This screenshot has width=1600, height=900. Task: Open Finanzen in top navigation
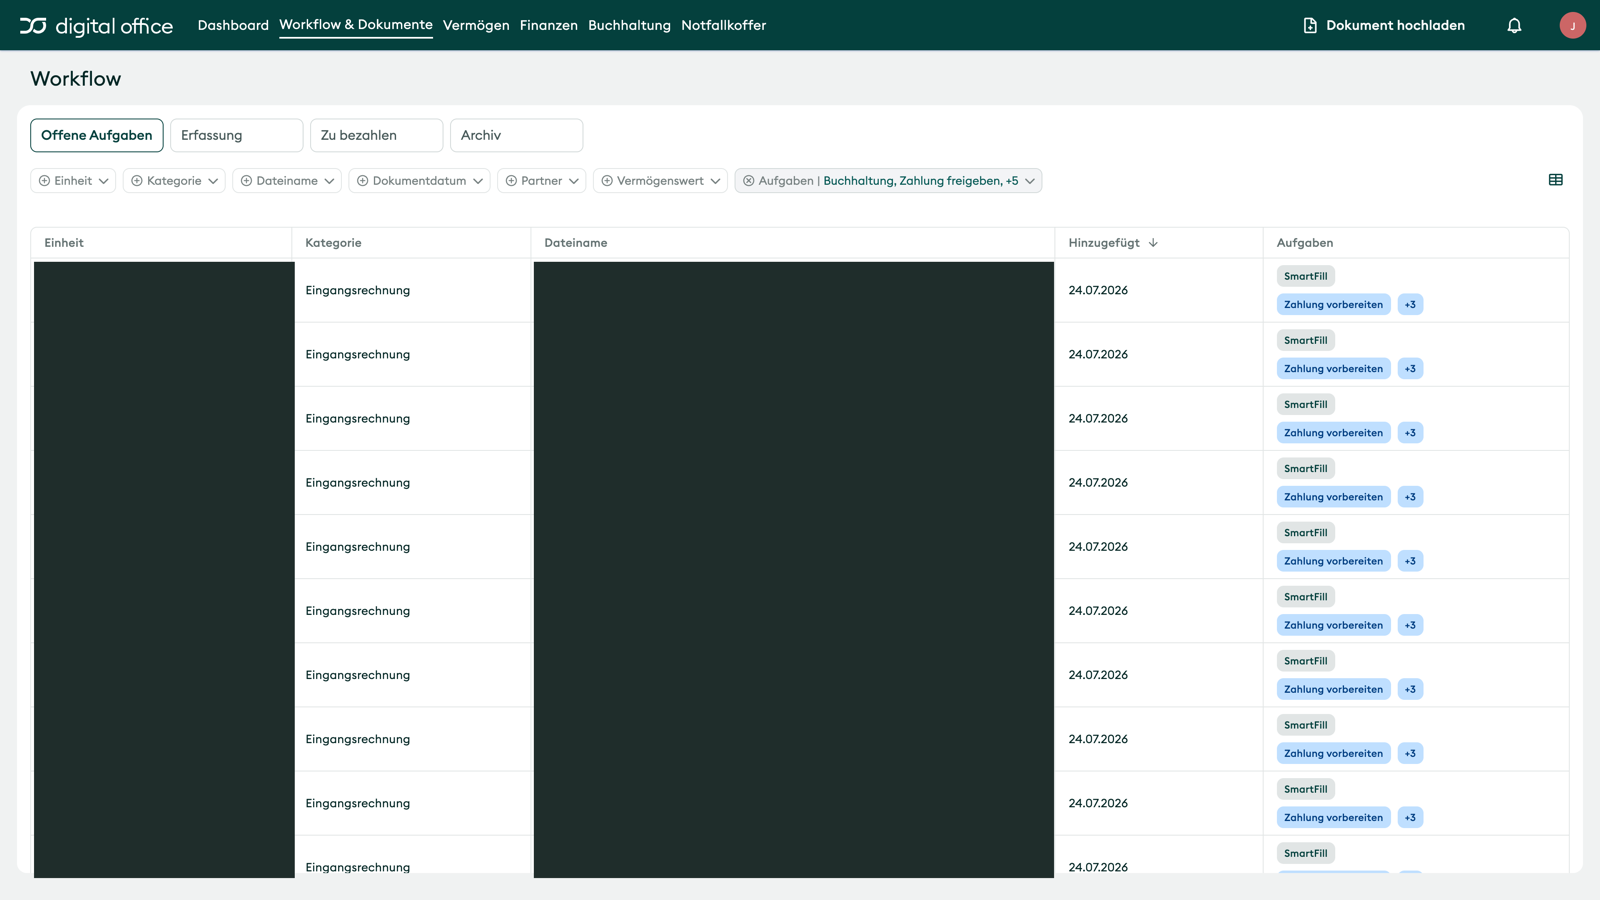(x=549, y=26)
